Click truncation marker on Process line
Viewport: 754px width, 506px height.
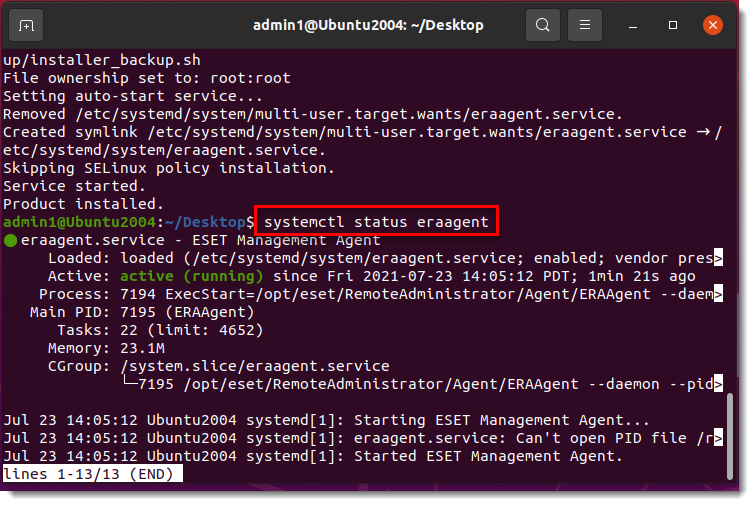[718, 294]
